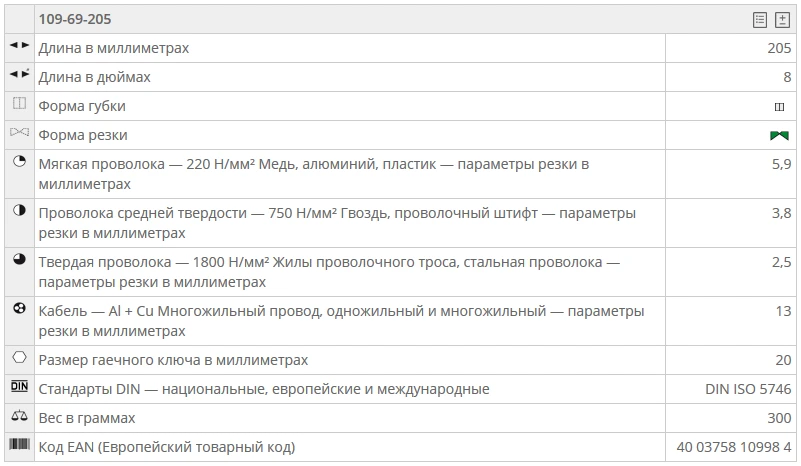Screen dimensions: 801x466
Task: Click the multi-strand cable icon
Action: (x=19, y=309)
